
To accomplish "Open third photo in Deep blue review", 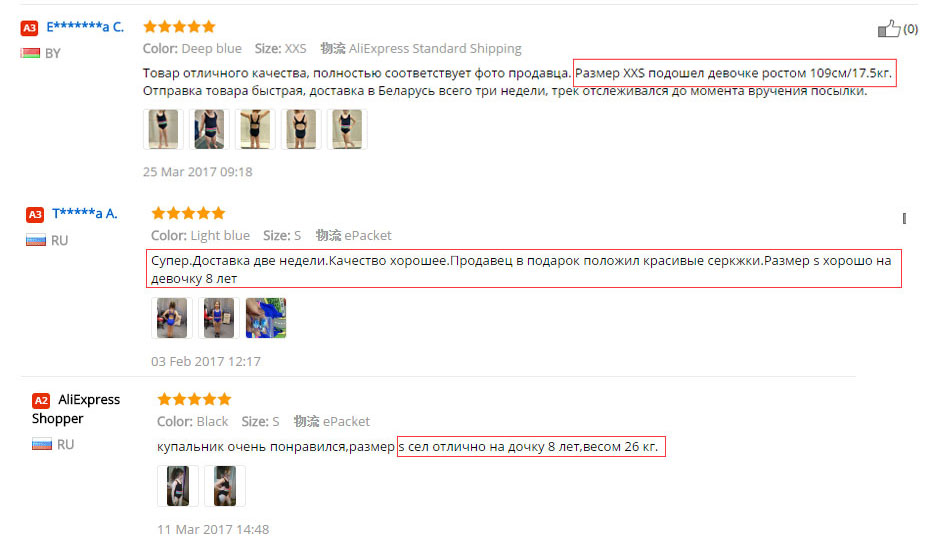I will coord(255,129).
